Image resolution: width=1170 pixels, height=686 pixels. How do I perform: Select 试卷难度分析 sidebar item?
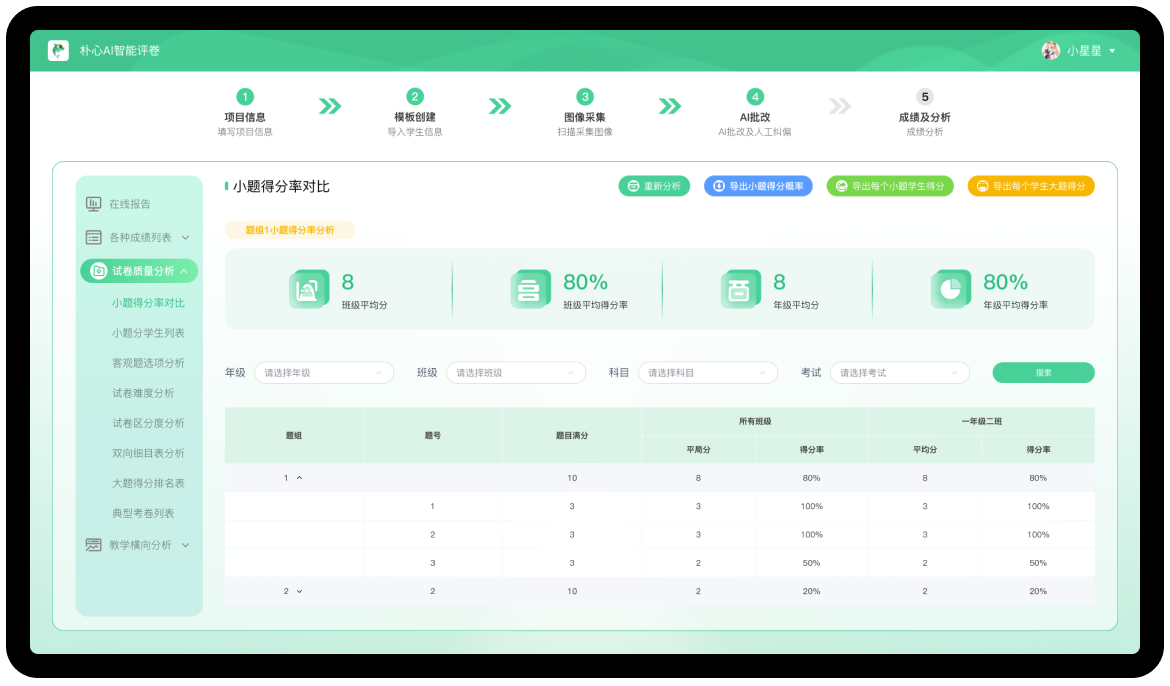coord(143,393)
